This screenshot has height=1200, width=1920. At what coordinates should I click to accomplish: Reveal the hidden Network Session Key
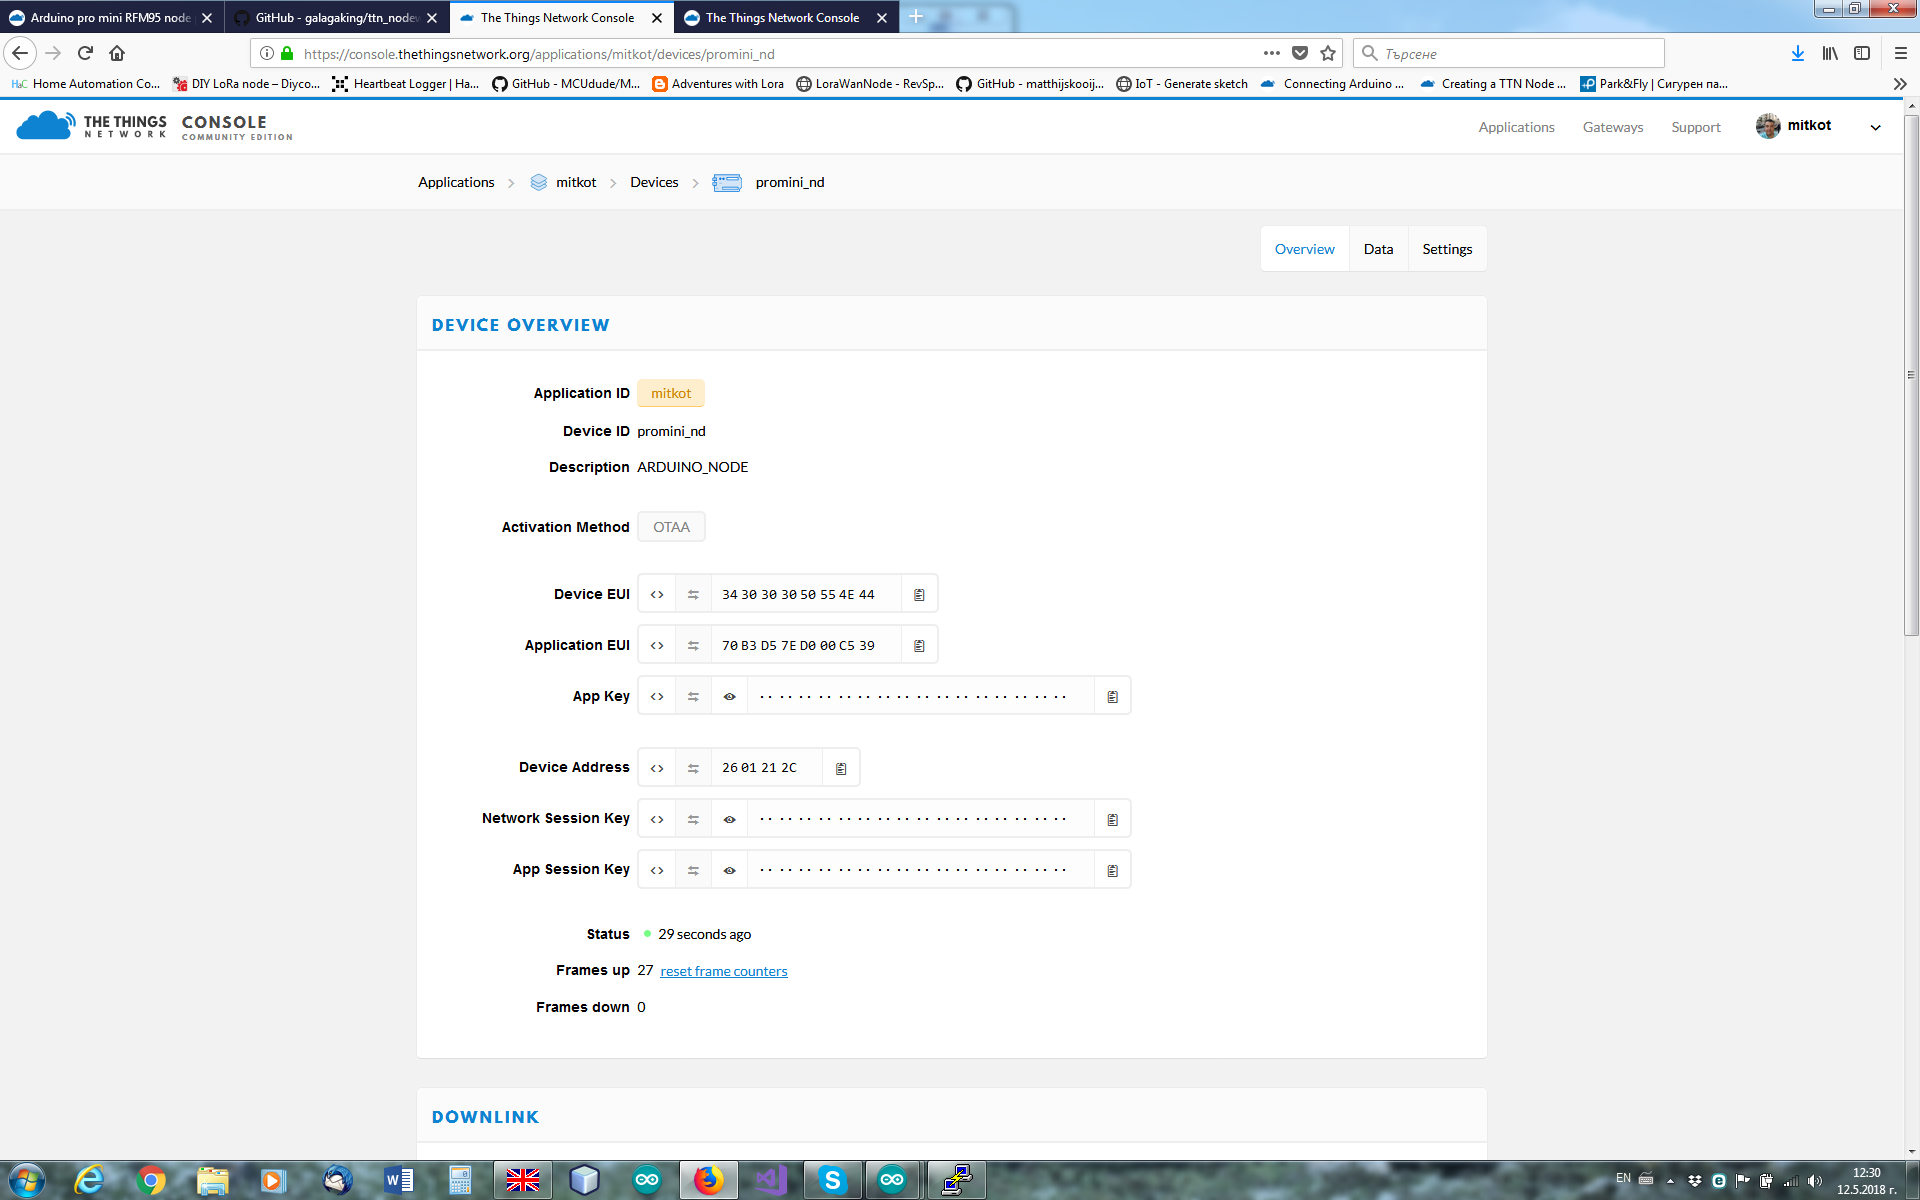pyautogui.click(x=730, y=818)
